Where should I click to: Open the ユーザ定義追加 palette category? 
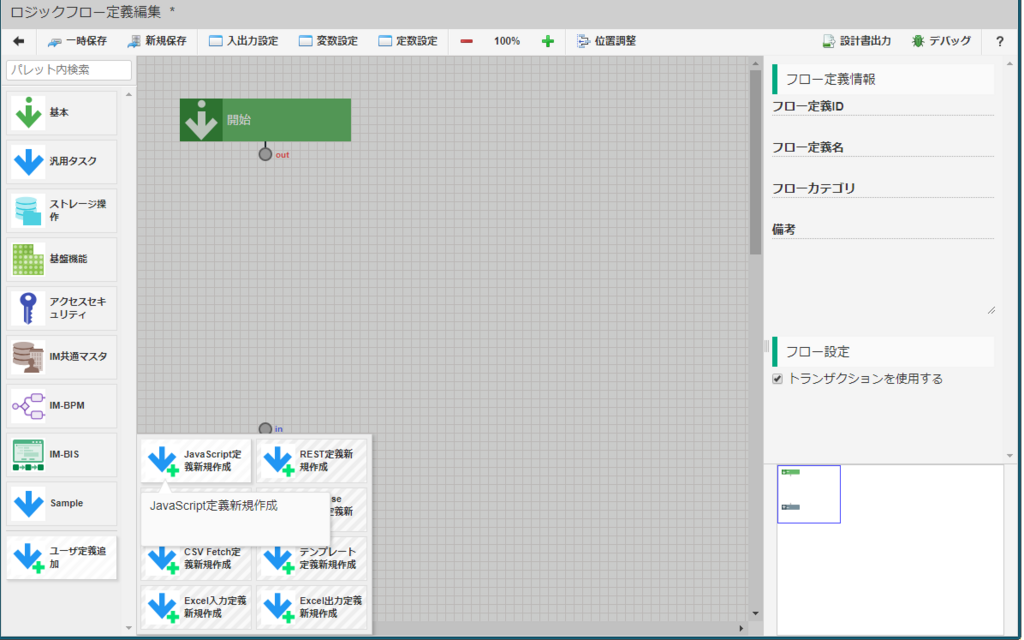pos(62,557)
